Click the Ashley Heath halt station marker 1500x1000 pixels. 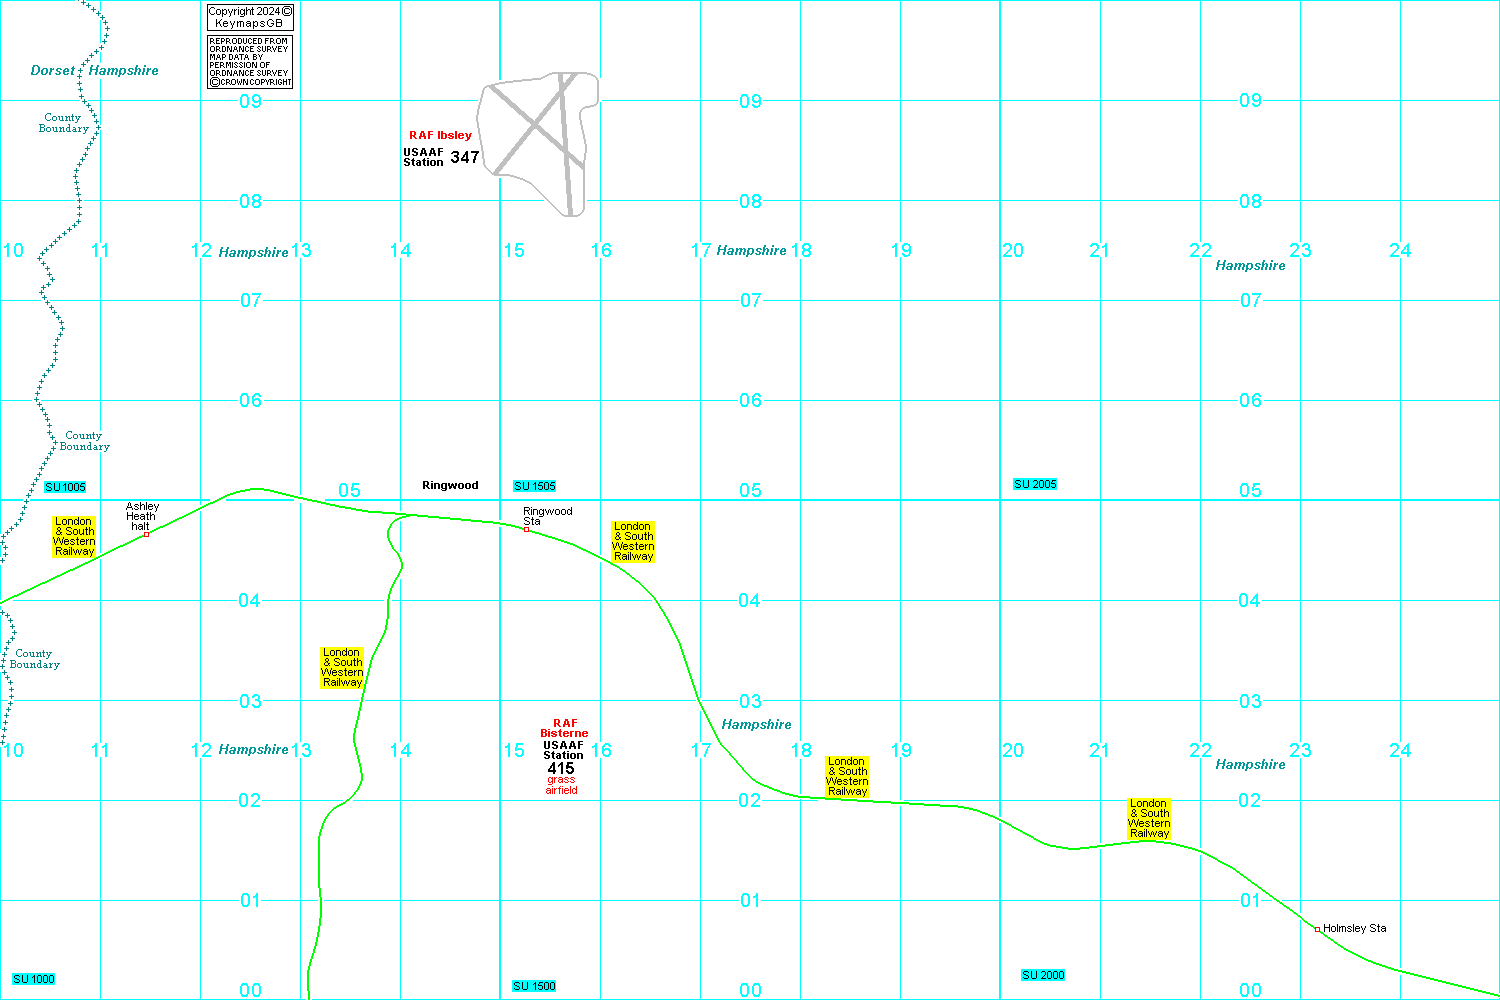click(146, 534)
